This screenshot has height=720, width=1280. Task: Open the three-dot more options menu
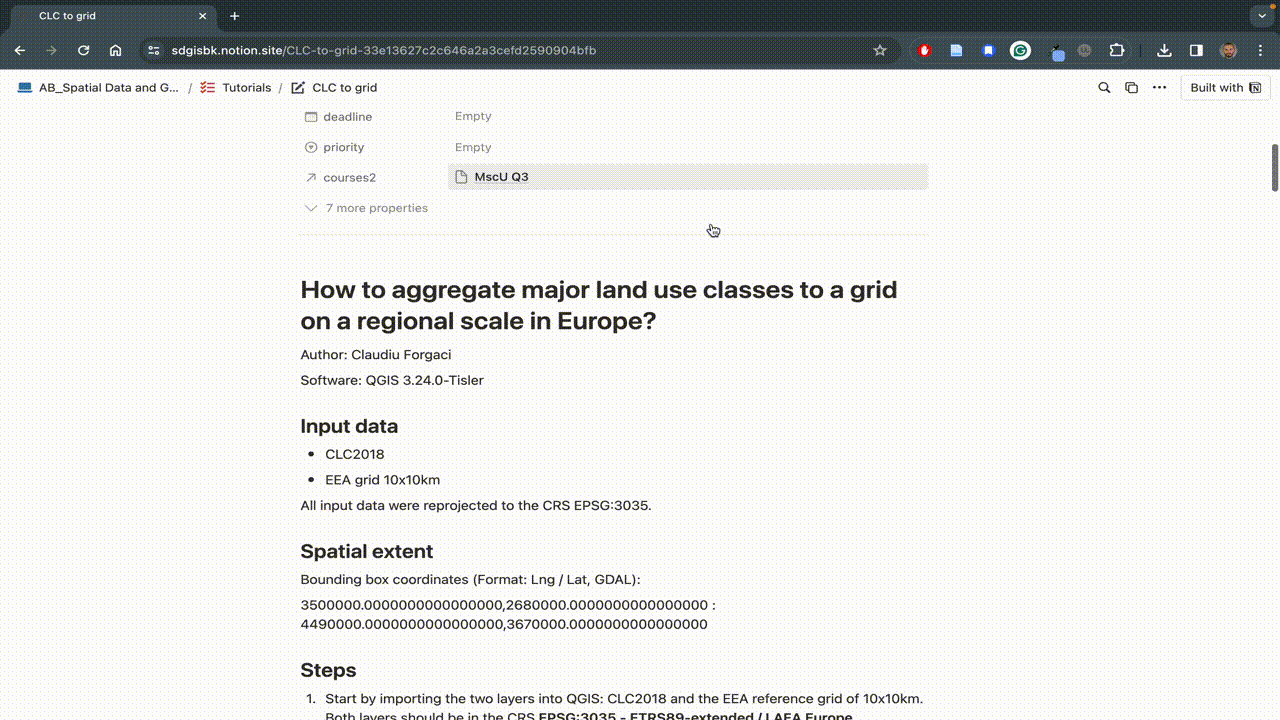[1159, 88]
